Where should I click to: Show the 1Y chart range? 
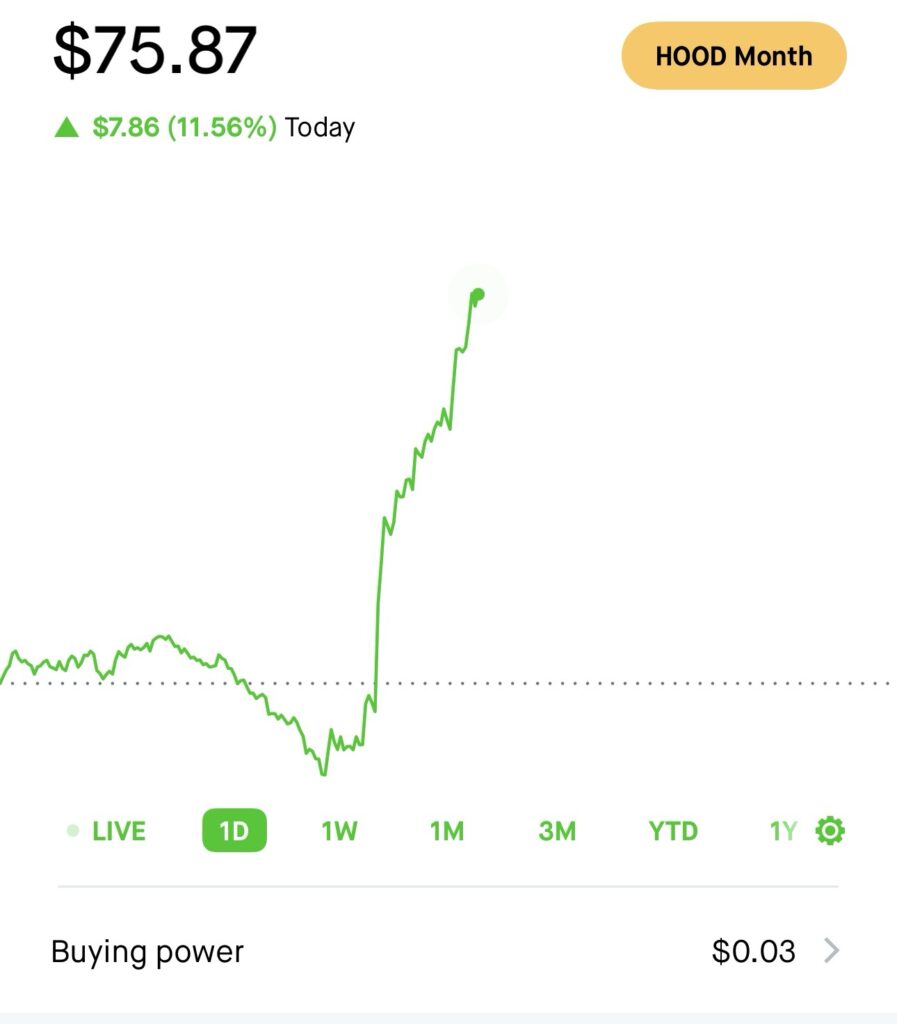(783, 831)
